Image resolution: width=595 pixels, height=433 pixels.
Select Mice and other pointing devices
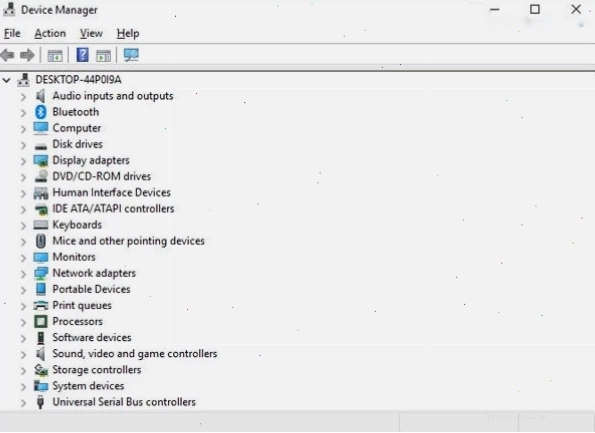click(128, 241)
